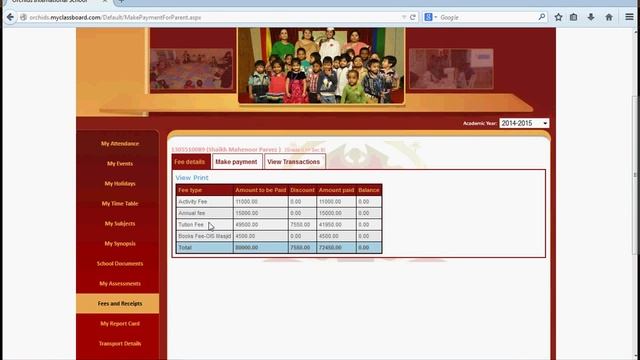
Task: Open the Google search engine selector
Action: pos(431,17)
